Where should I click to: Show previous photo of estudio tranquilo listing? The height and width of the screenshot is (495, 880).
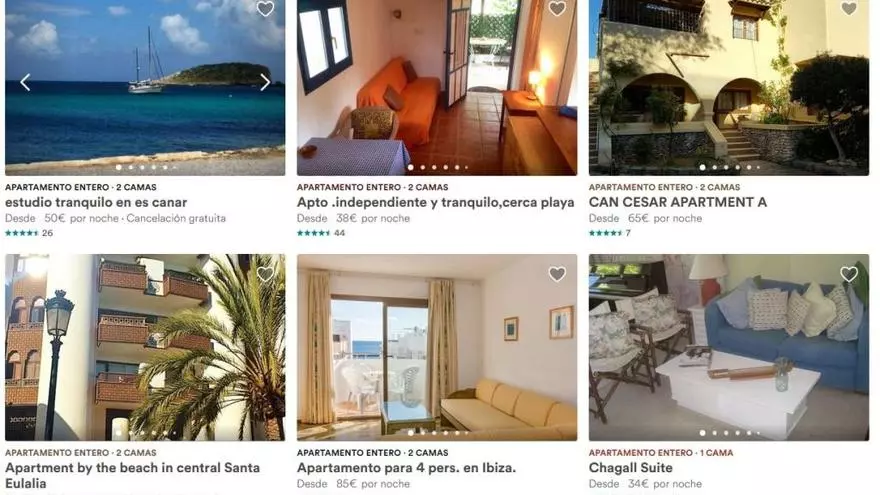(25, 82)
